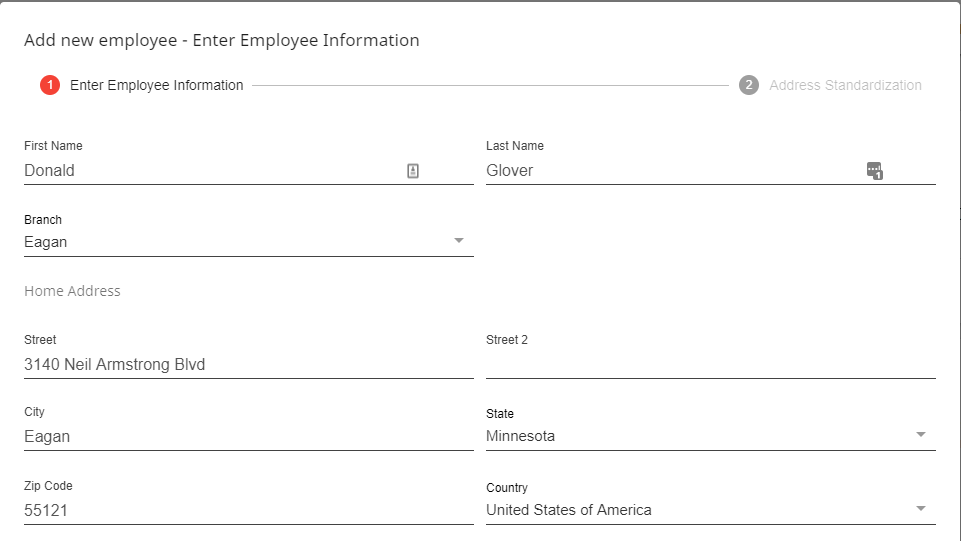Viewport: 961px width, 541px height.
Task: Click the contact card icon in First Name
Action: click(413, 171)
